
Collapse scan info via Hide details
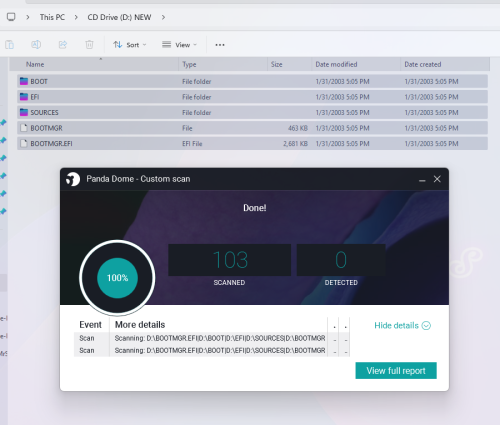(x=402, y=325)
